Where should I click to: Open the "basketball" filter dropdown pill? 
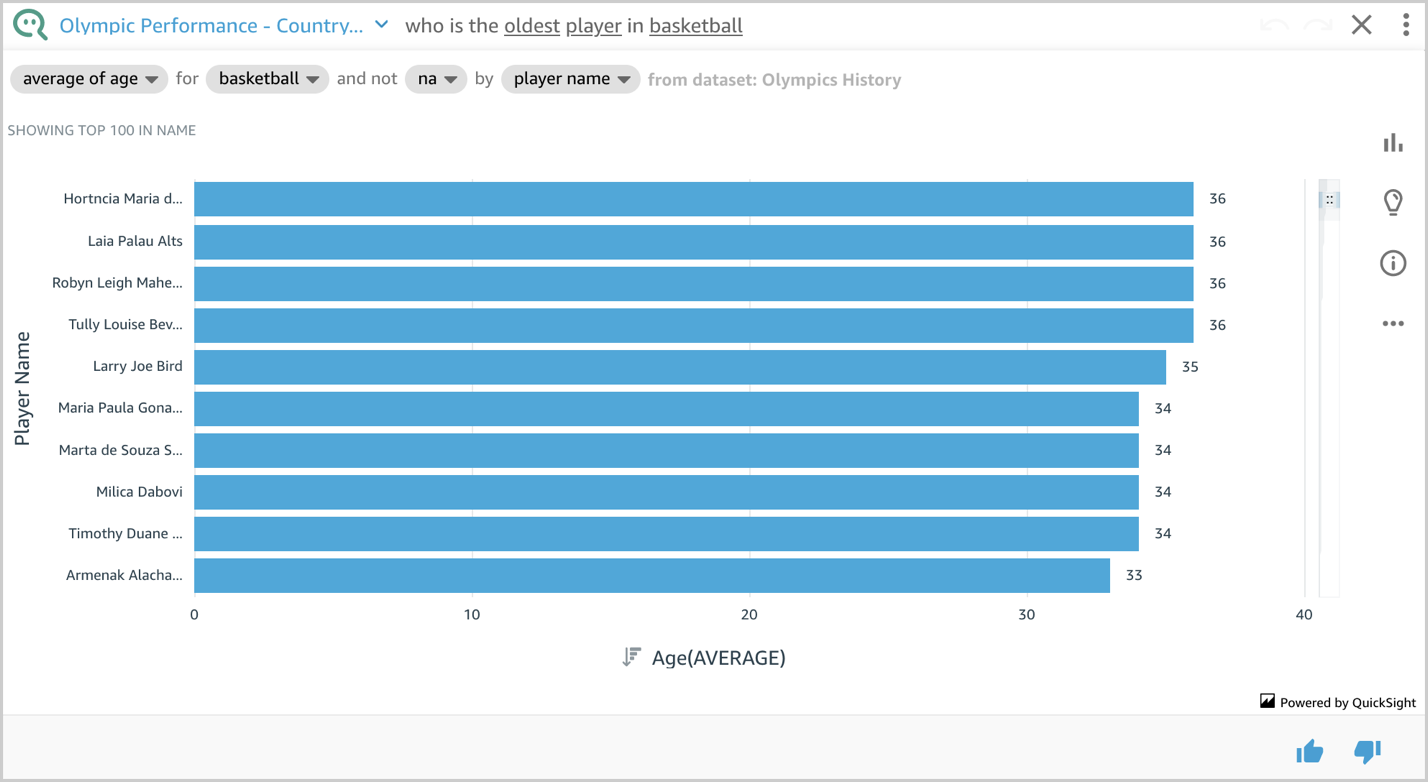coord(267,79)
